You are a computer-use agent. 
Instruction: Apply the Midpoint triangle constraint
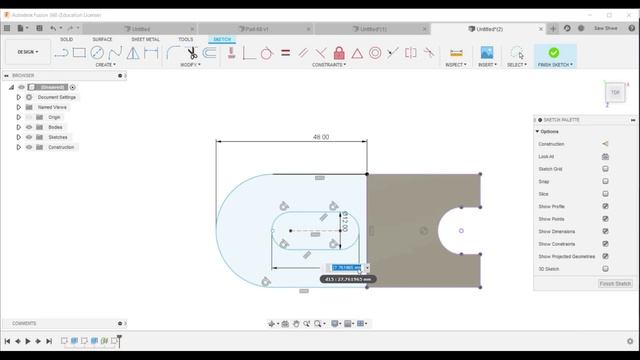(357, 53)
